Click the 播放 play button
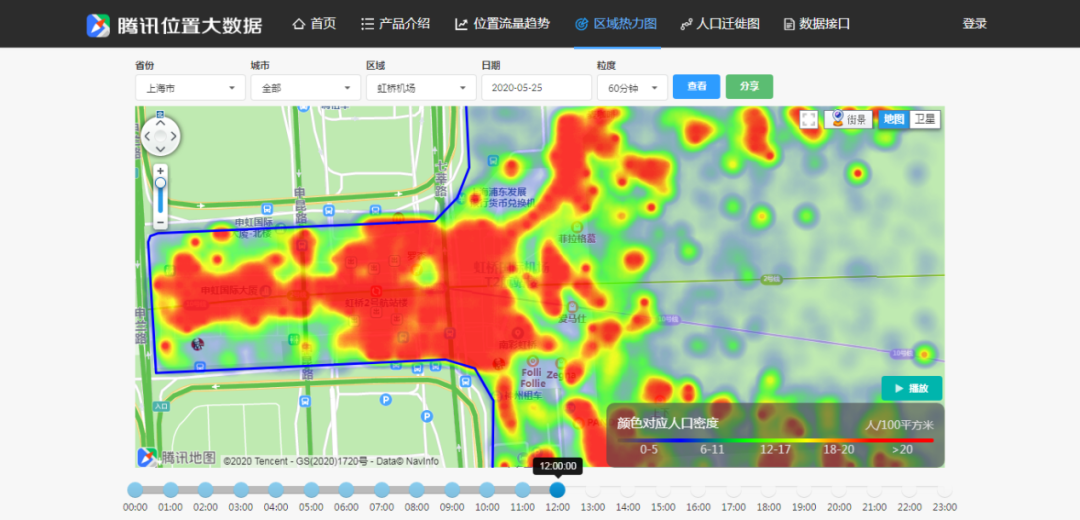 pos(912,388)
